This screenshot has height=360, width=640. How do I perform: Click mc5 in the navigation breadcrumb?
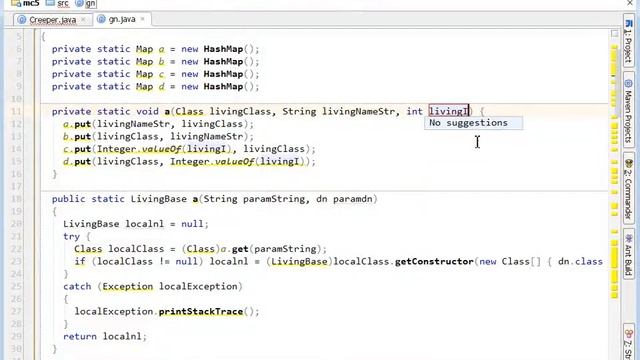pyautogui.click(x=31, y=3)
